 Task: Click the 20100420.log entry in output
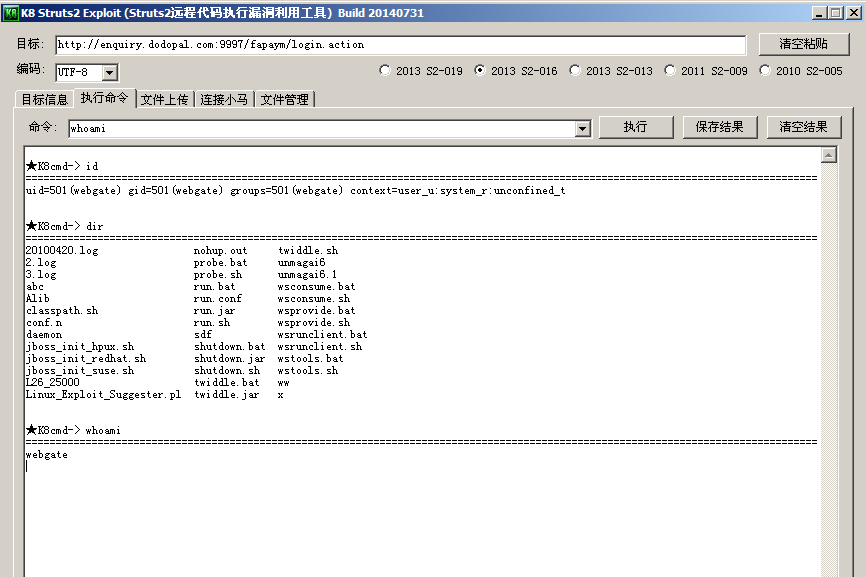(x=62, y=250)
